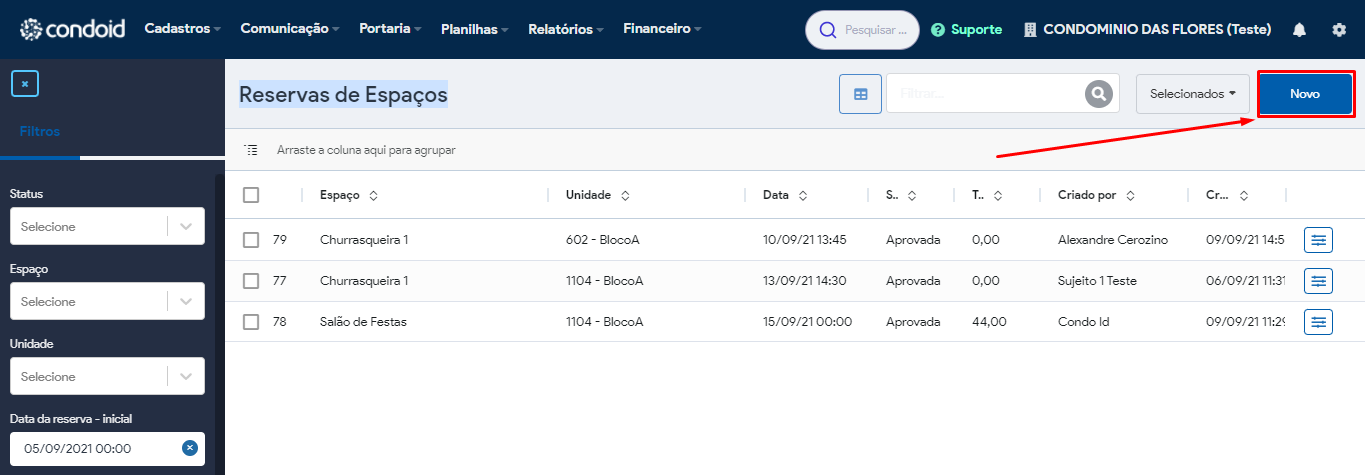This screenshot has height=475, width=1365.
Task: Sort by Data column arrows
Action: pos(803,196)
